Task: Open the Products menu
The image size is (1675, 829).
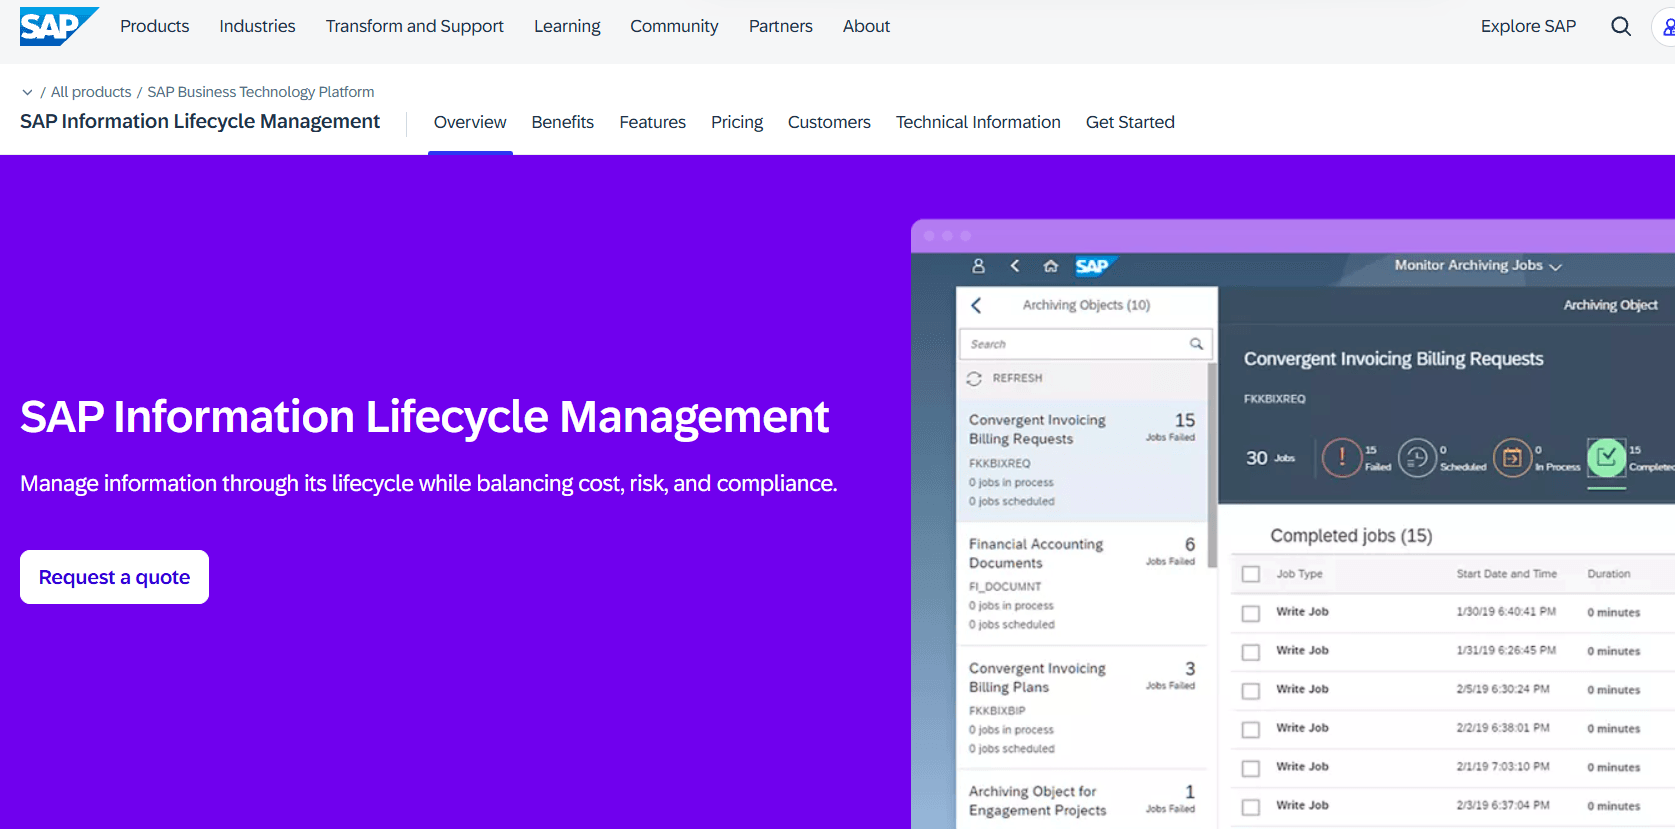Action: pyautogui.click(x=155, y=26)
